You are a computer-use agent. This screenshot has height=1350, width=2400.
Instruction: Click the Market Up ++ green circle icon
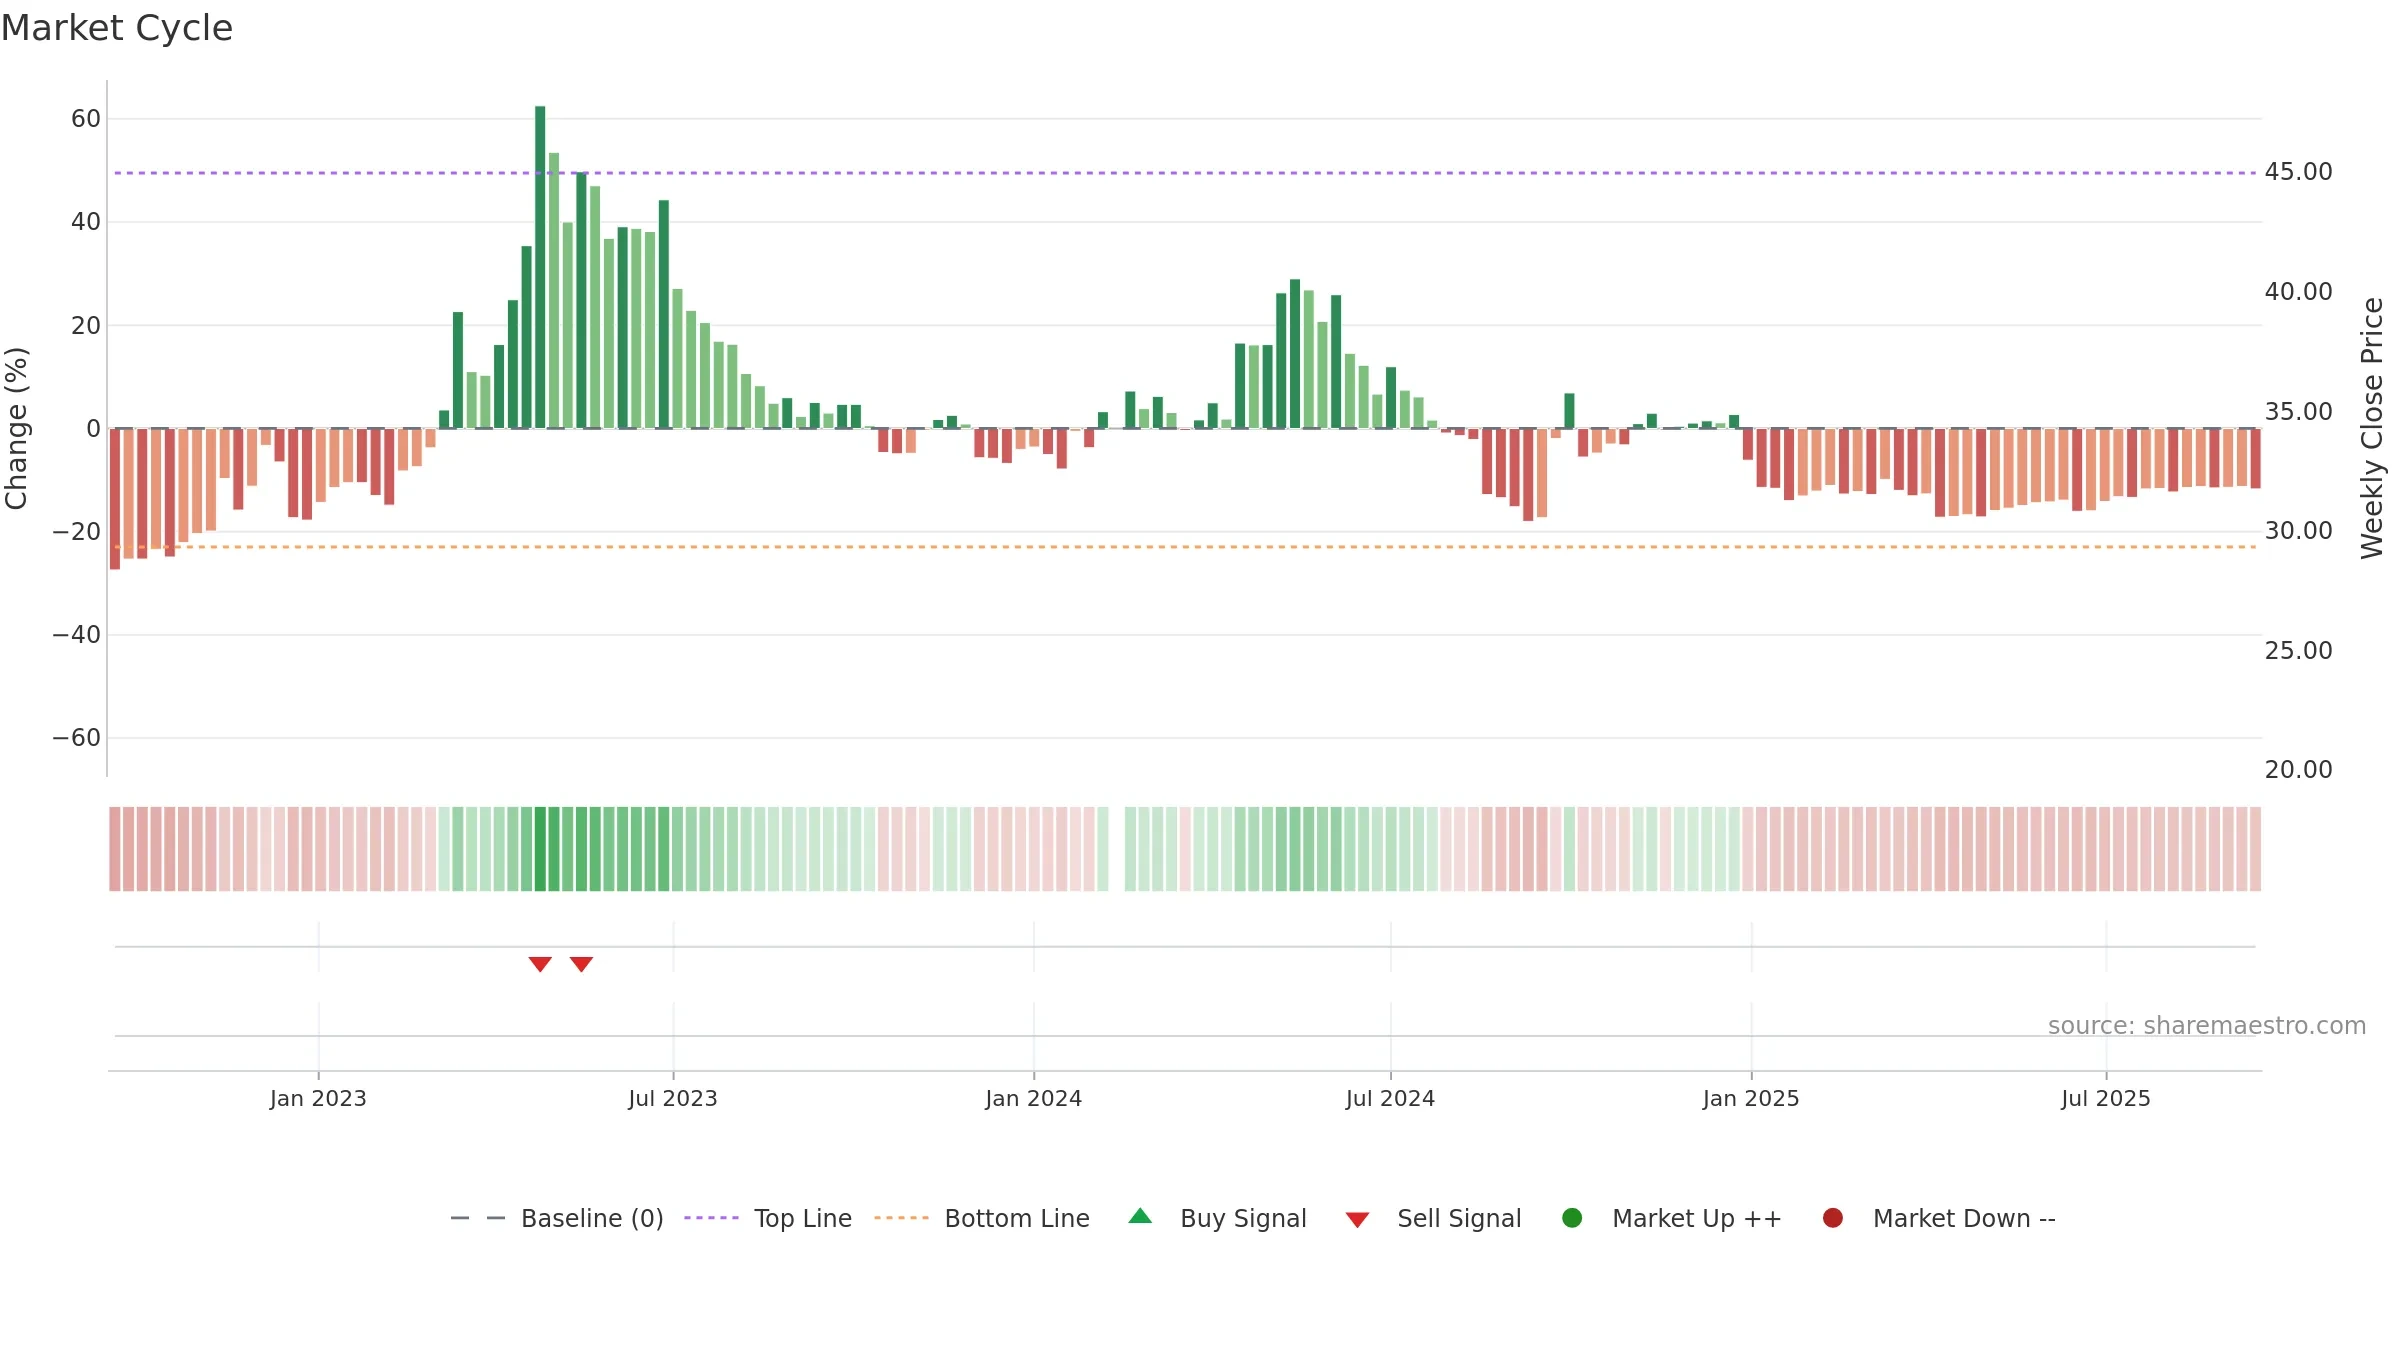point(1572,1218)
